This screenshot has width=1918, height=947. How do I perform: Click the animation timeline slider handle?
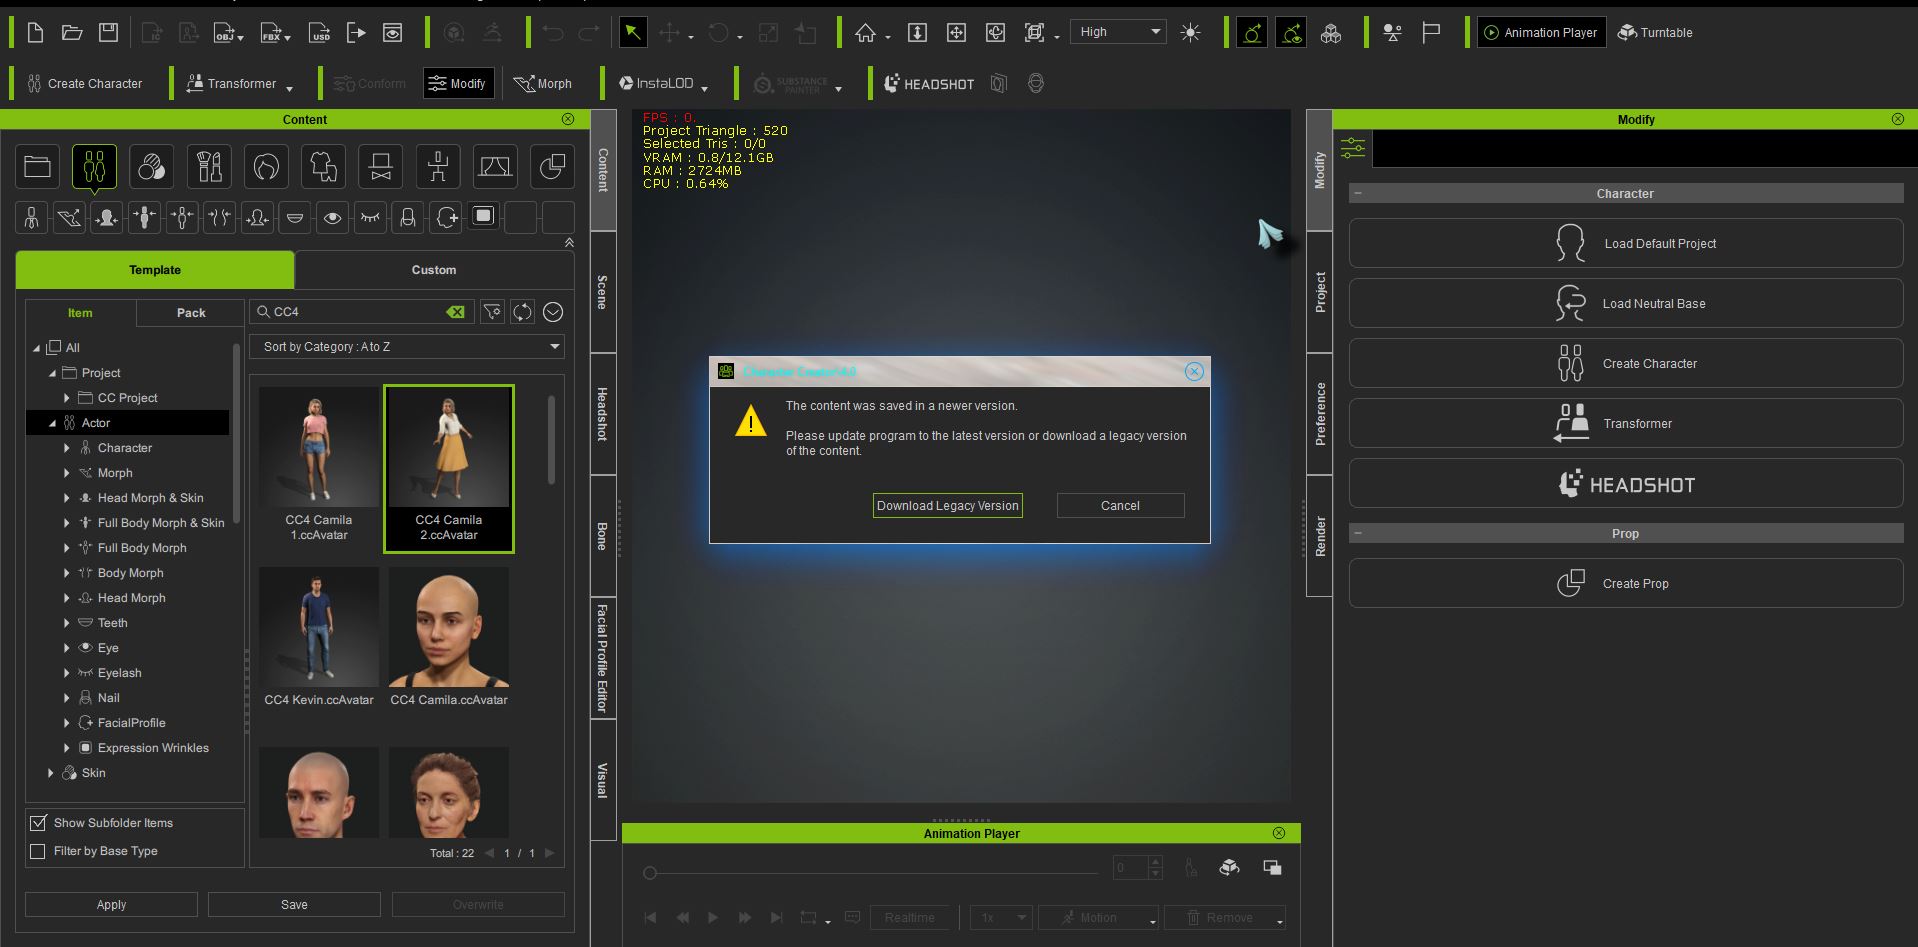point(650,873)
